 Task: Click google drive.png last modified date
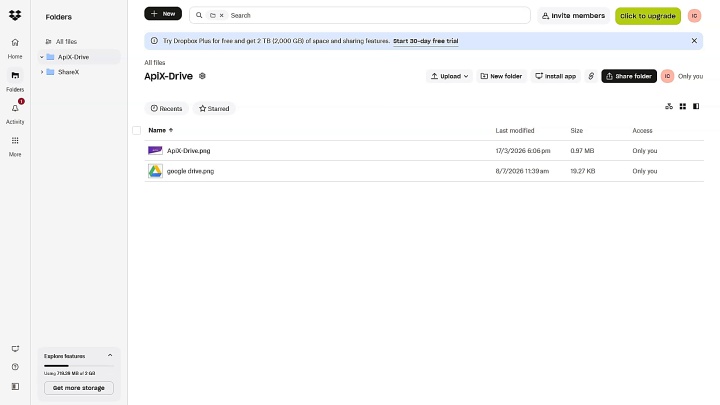pyautogui.click(x=522, y=171)
